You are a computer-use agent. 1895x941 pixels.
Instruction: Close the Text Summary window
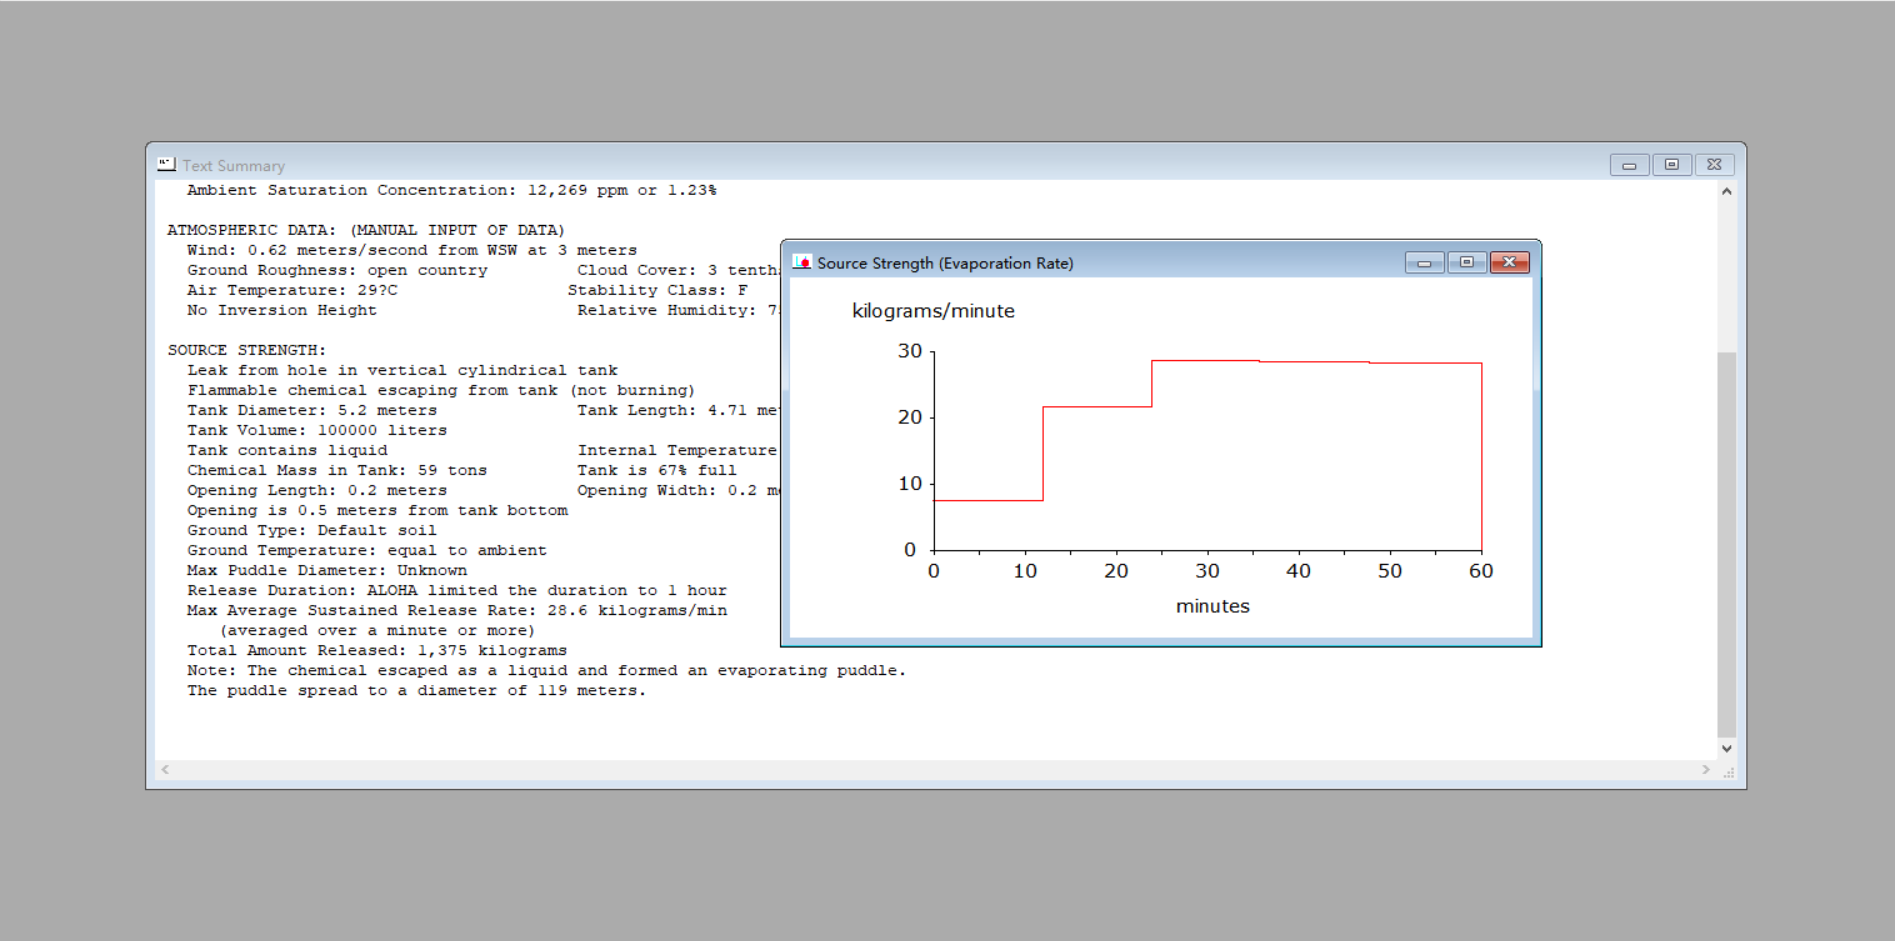[1714, 165]
